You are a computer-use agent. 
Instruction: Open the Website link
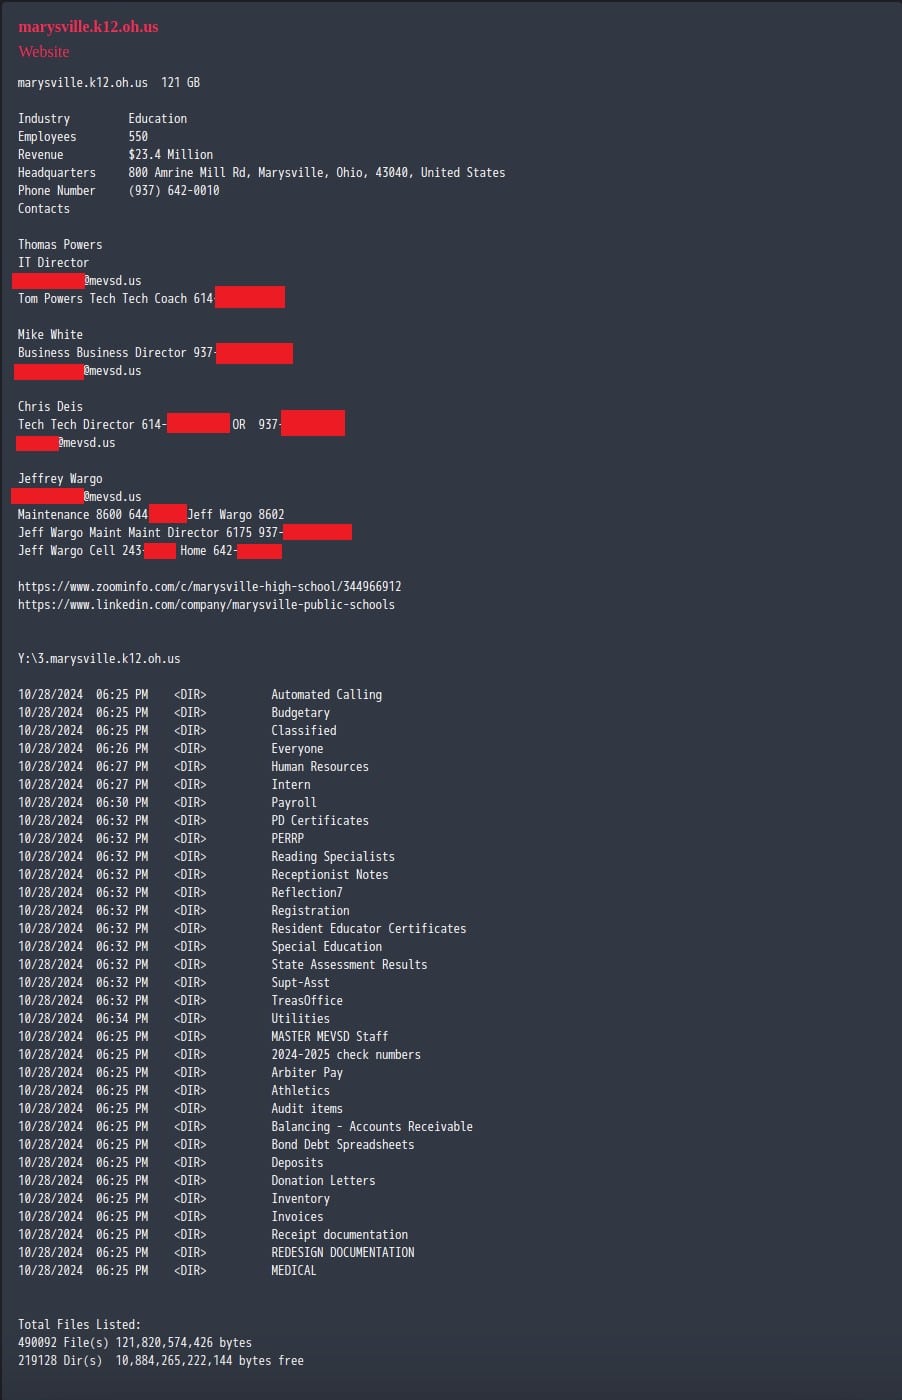[x=44, y=51]
